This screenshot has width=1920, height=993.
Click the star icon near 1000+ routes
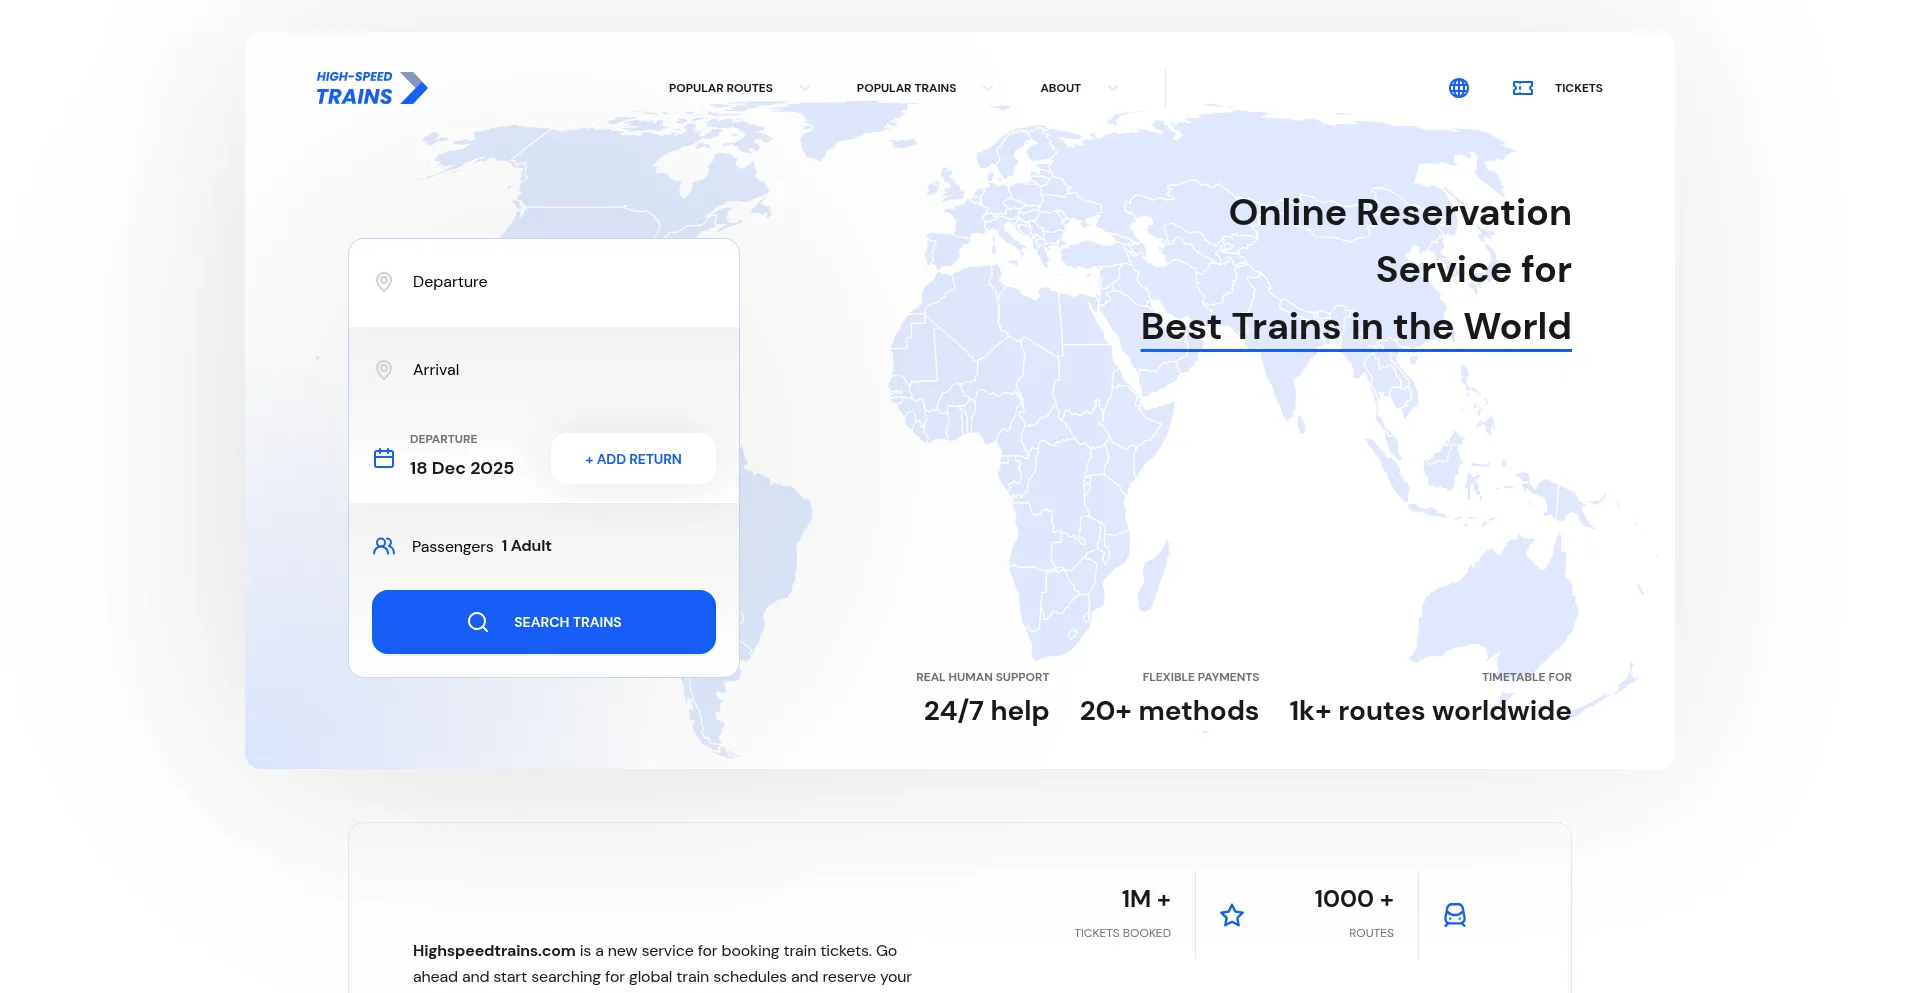tap(1232, 915)
